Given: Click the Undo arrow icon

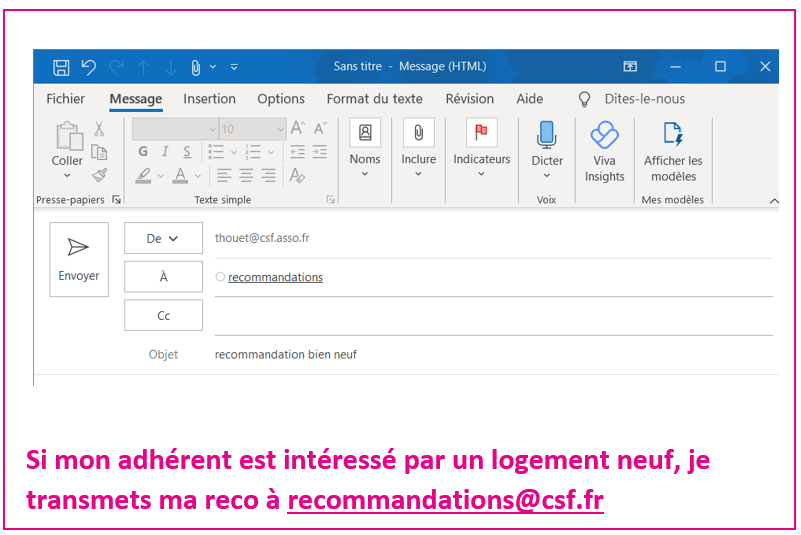Looking at the screenshot, I should pyautogui.click(x=88, y=67).
